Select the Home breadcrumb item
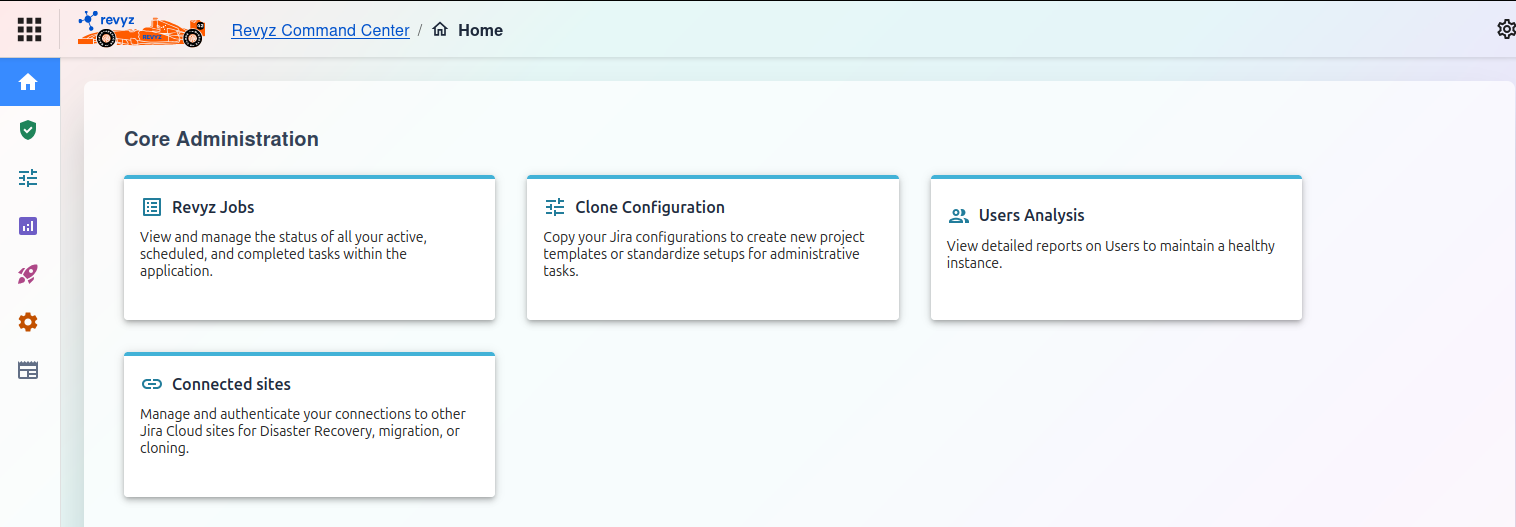The image size is (1516, 527). (479, 30)
